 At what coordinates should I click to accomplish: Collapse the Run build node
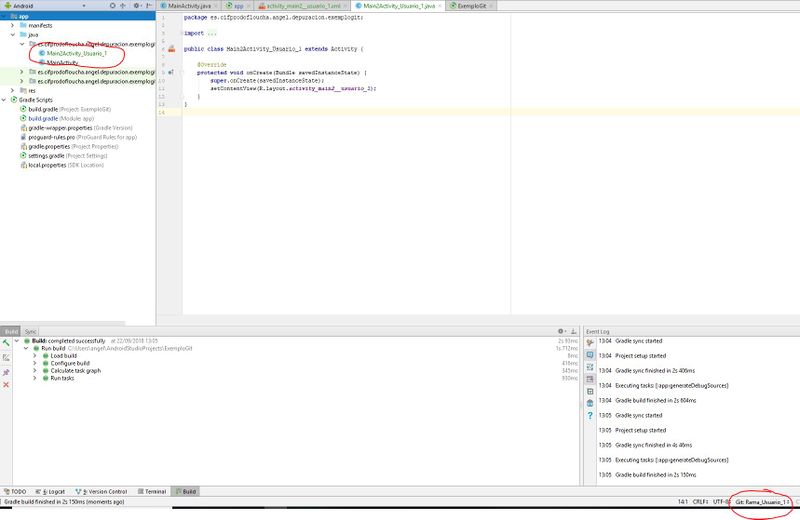tap(26, 348)
